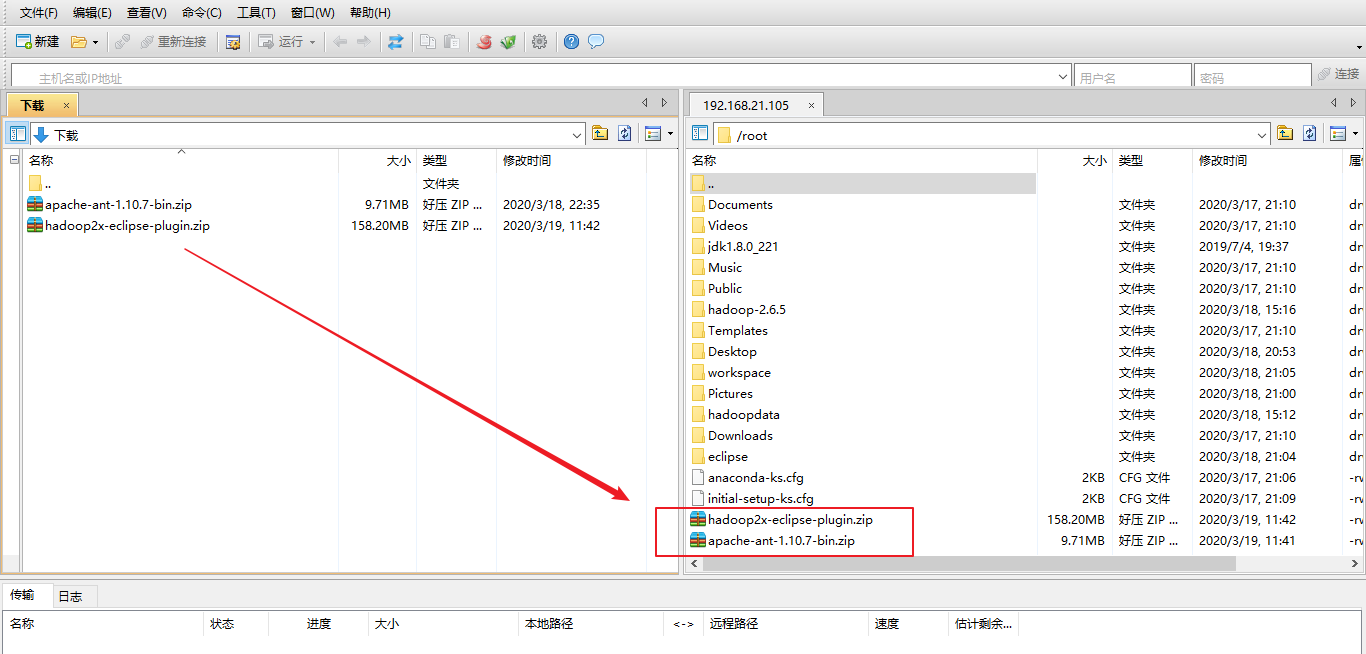Collapse local tree expander beside 名称
Image resolution: width=1366 pixels, height=654 pixels.
coord(14,160)
